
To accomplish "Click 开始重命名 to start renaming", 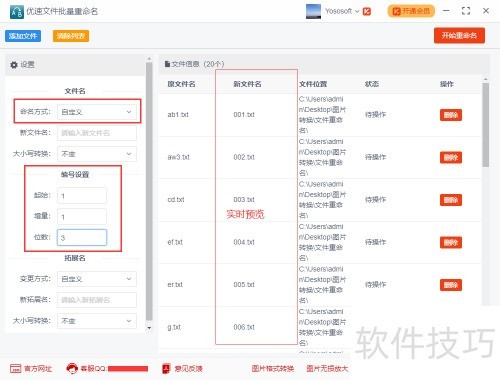I will point(459,35).
